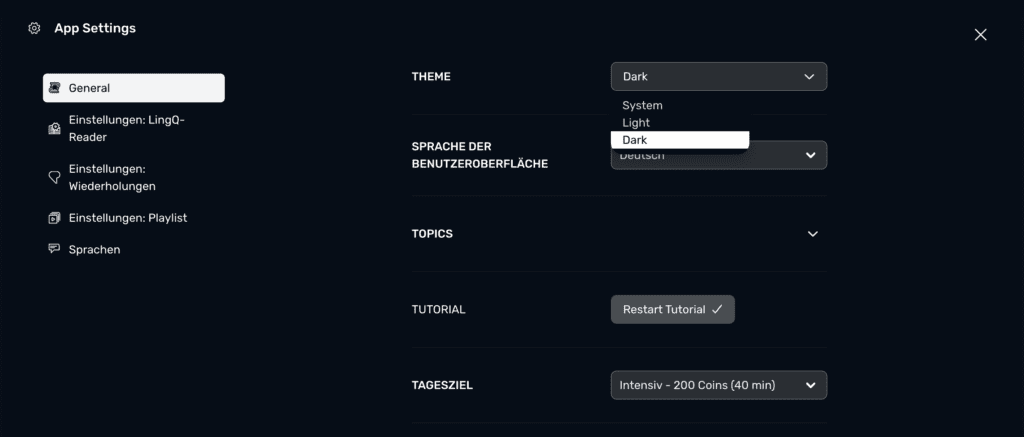Click the Sprachen speech bubble icon
Screen dimensions: 1024x437
pyautogui.click(x=54, y=249)
